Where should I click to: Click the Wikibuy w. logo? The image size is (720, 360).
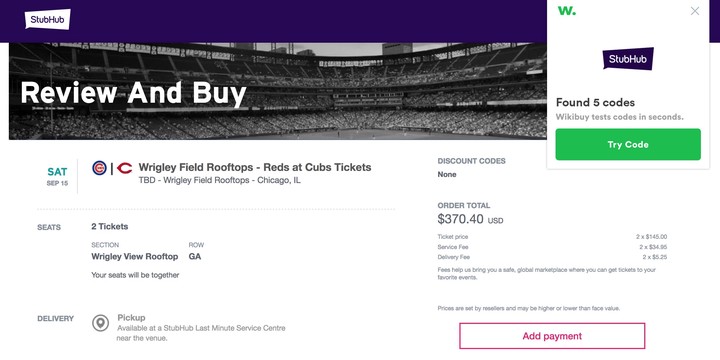(x=567, y=11)
